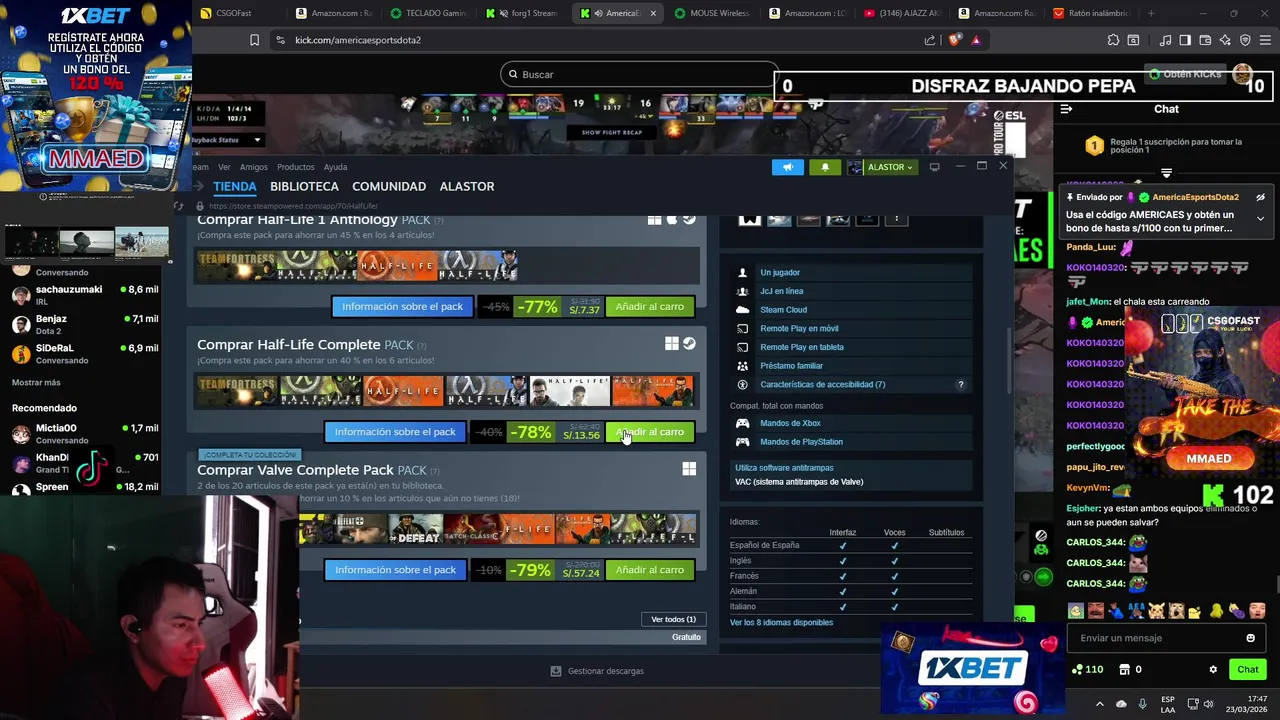
Task: Click Ver todos (1) button
Action: [x=673, y=619]
